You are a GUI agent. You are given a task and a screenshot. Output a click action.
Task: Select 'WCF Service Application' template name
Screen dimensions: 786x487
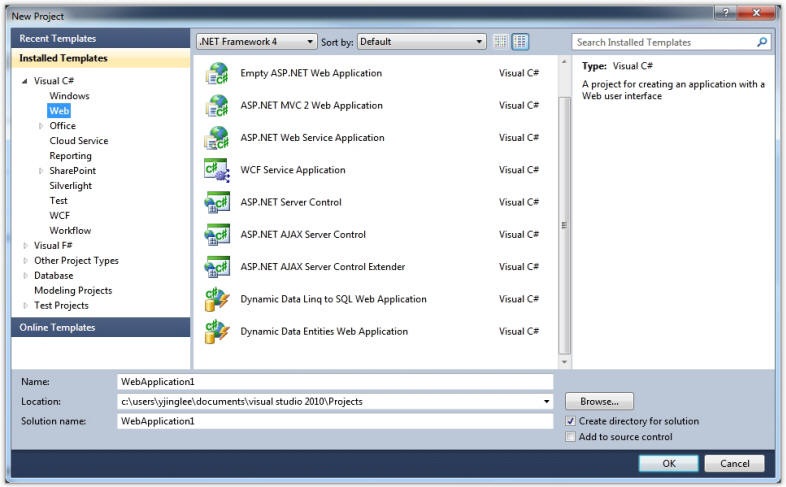293,170
